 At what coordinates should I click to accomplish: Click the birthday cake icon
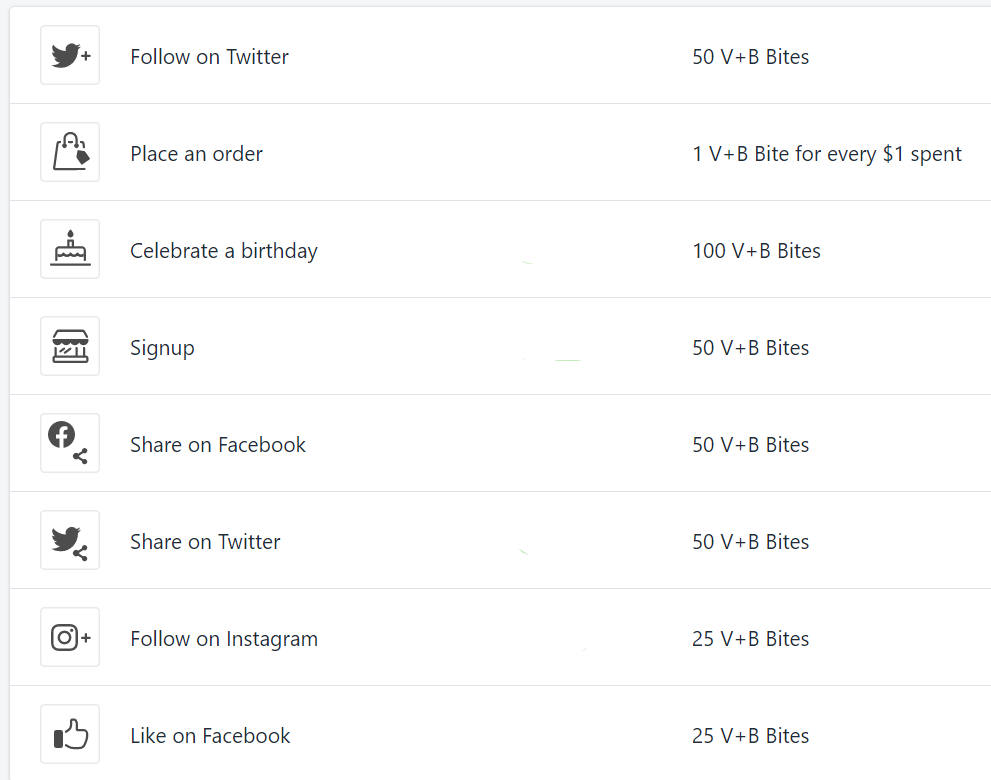point(70,249)
